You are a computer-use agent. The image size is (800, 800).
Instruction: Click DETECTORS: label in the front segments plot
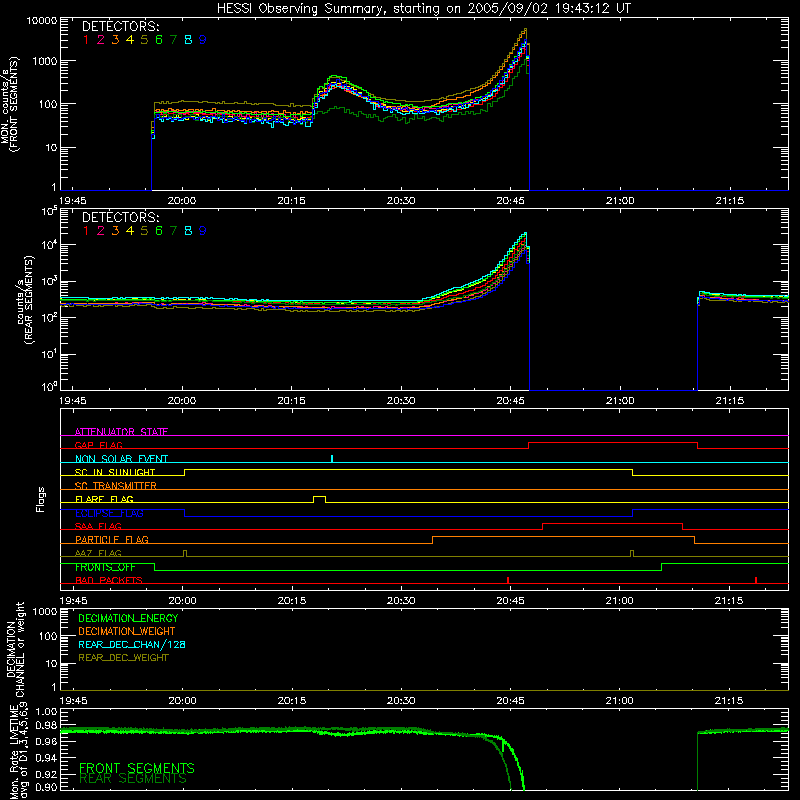pyautogui.click(x=120, y=26)
